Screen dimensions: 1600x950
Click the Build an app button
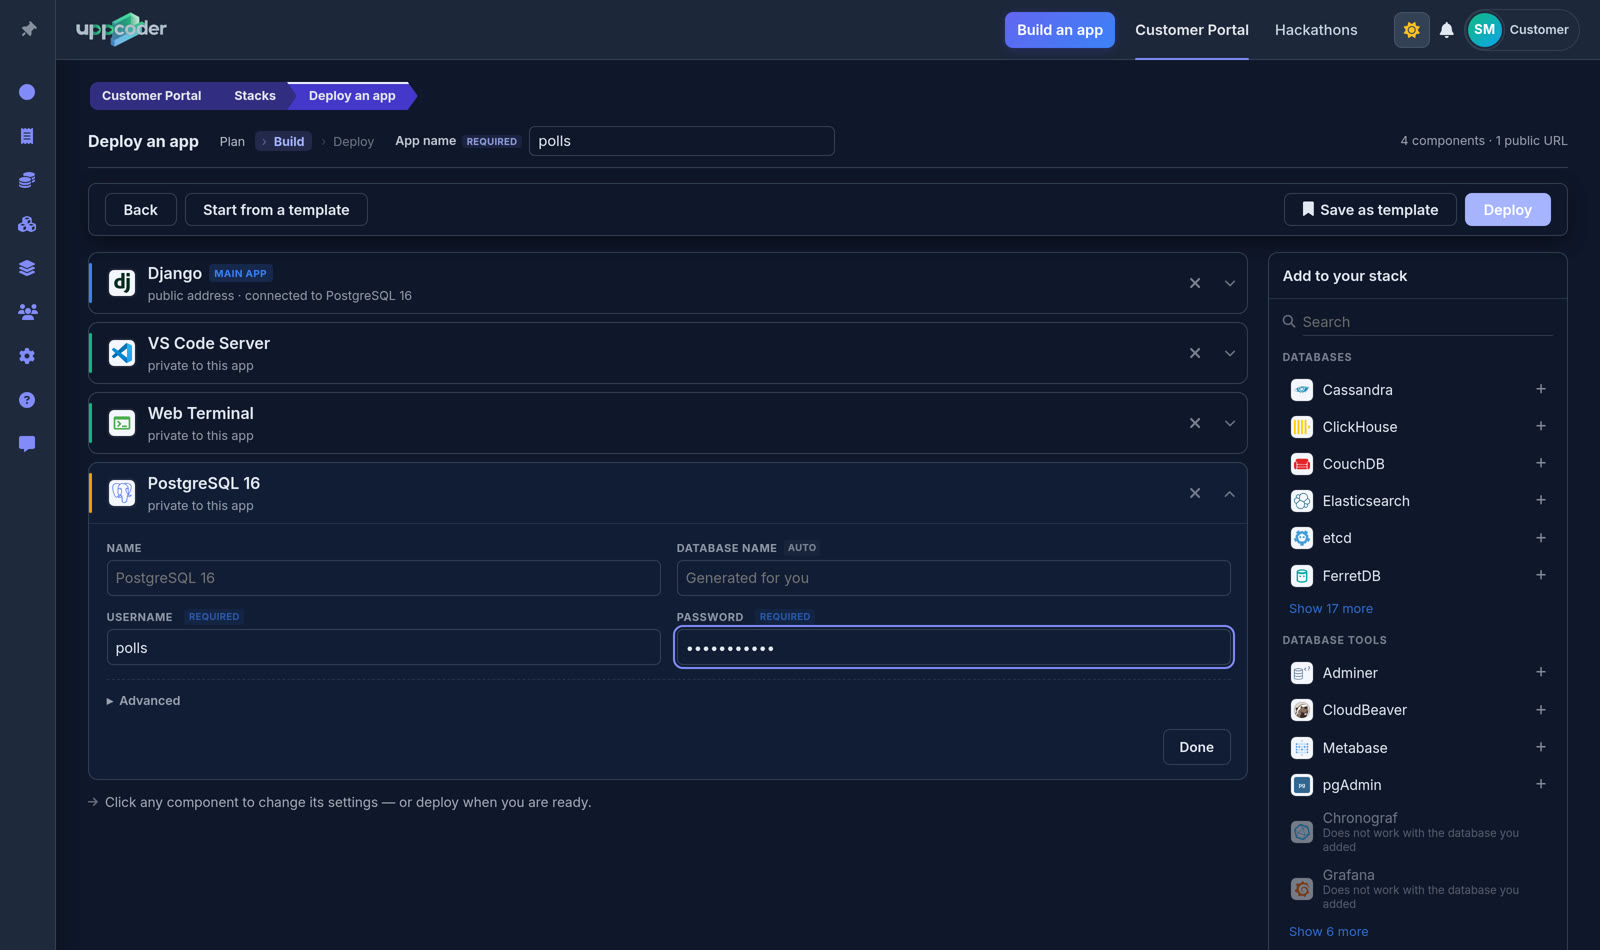(x=1059, y=30)
